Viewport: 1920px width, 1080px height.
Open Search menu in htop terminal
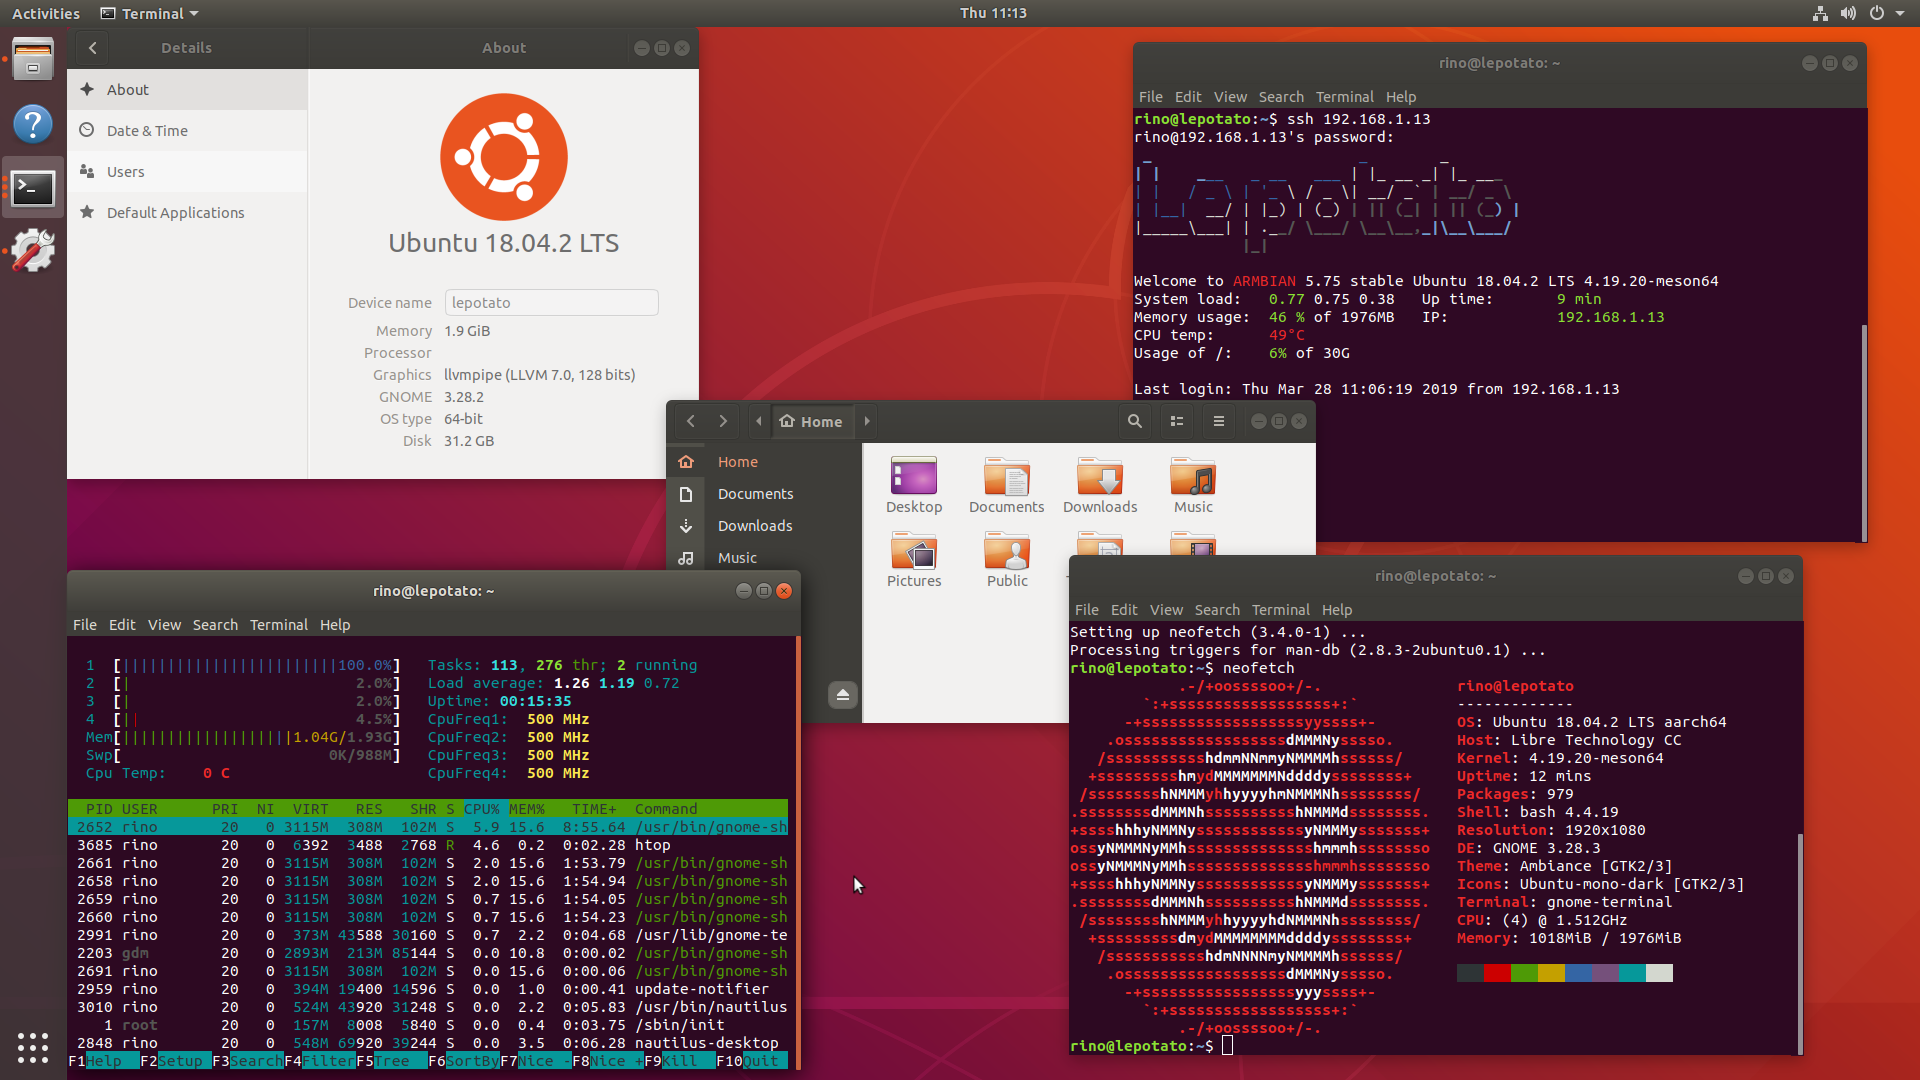215,625
